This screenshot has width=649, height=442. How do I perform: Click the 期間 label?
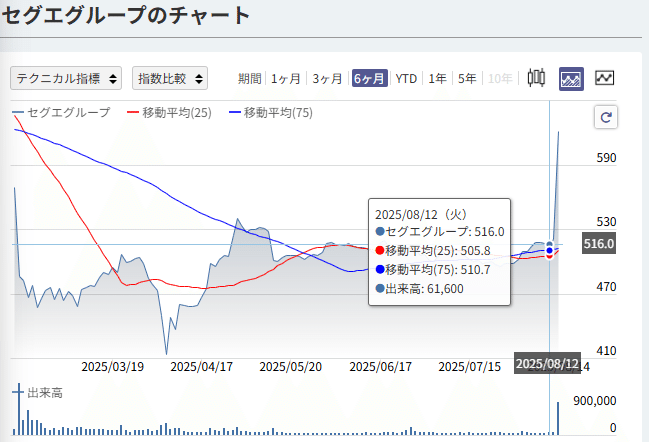(x=250, y=79)
